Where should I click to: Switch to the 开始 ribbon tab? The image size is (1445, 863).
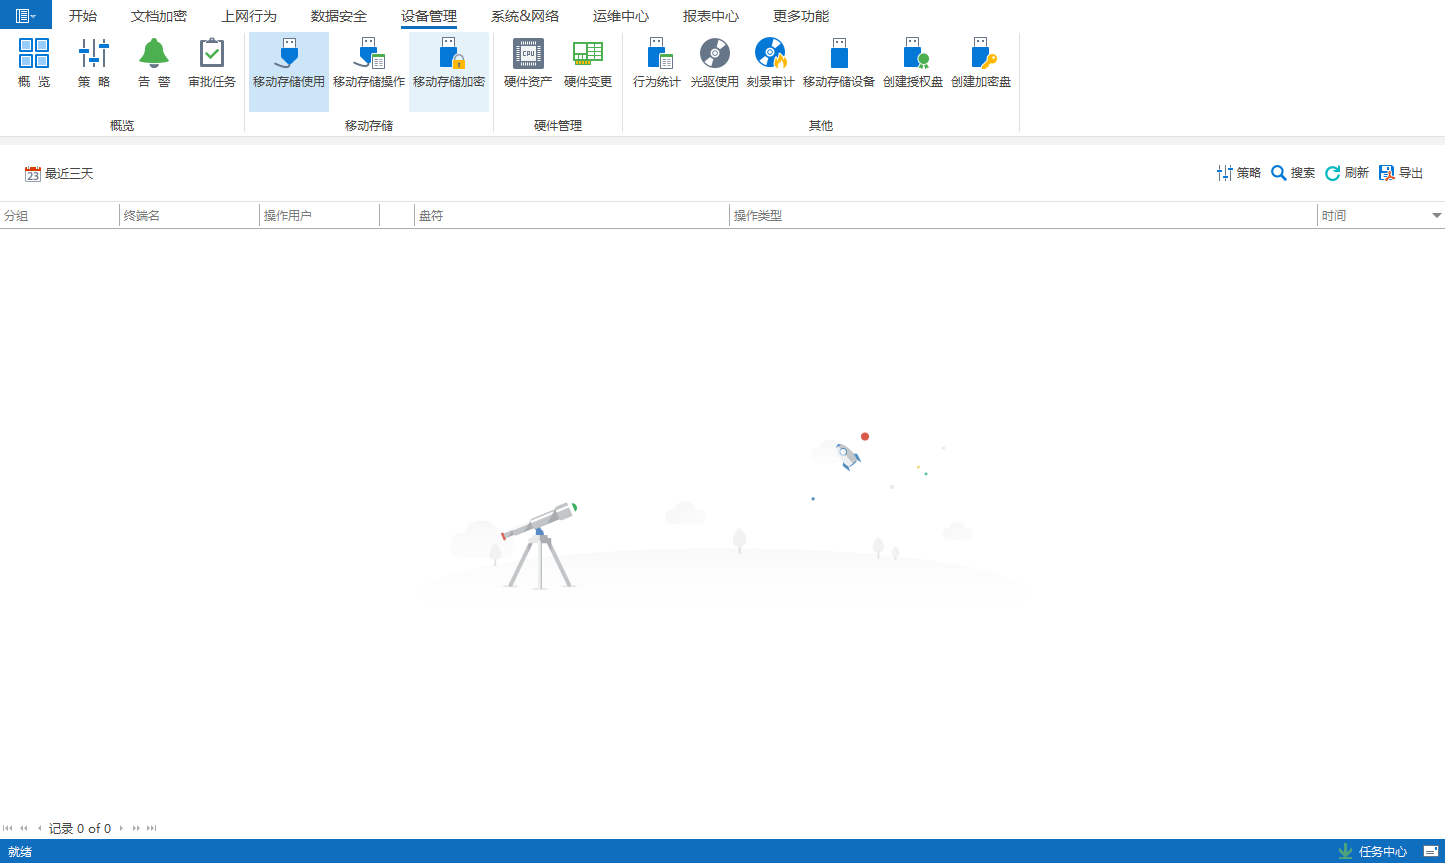83,16
